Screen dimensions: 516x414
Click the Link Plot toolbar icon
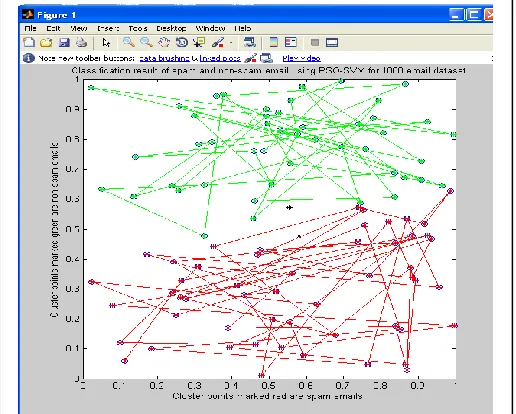point(250,42)
